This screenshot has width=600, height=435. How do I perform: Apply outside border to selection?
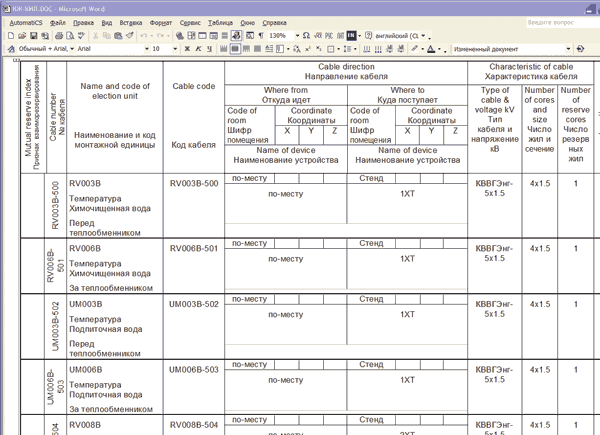click(x=331, y=49)
